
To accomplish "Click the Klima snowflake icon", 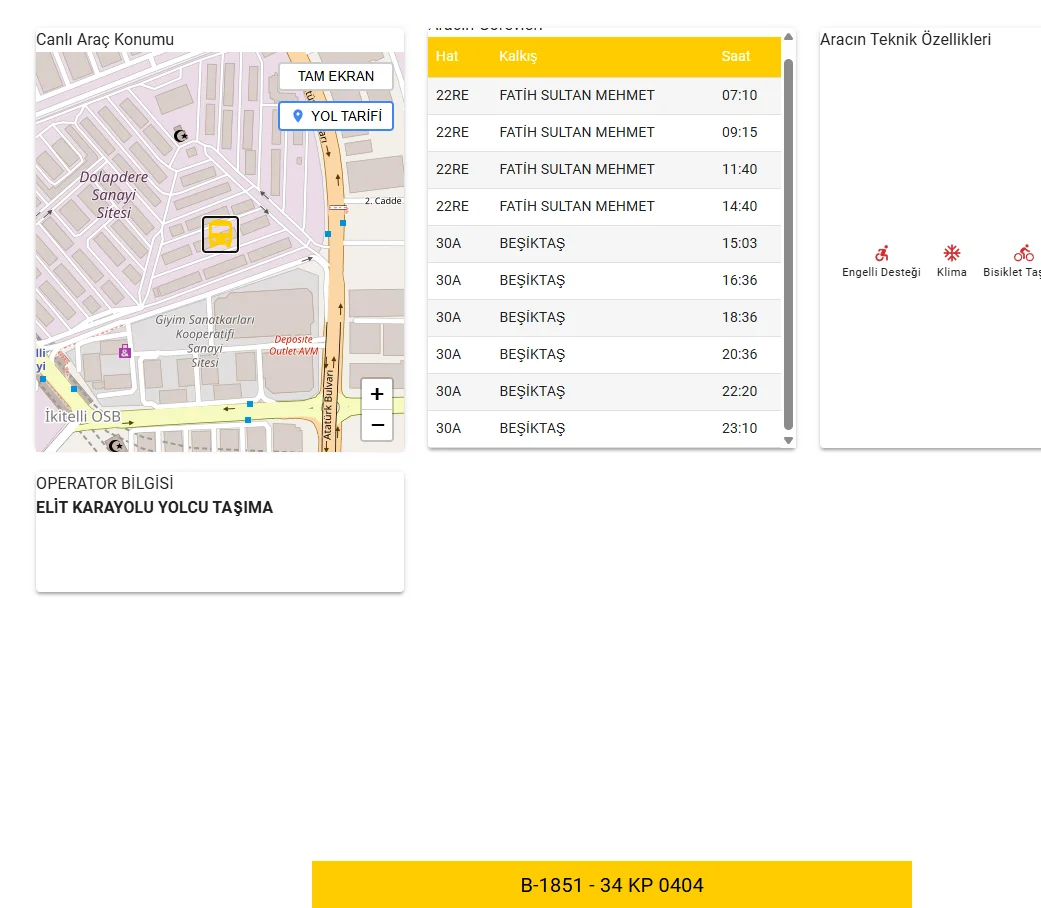I will pos(952,253).
